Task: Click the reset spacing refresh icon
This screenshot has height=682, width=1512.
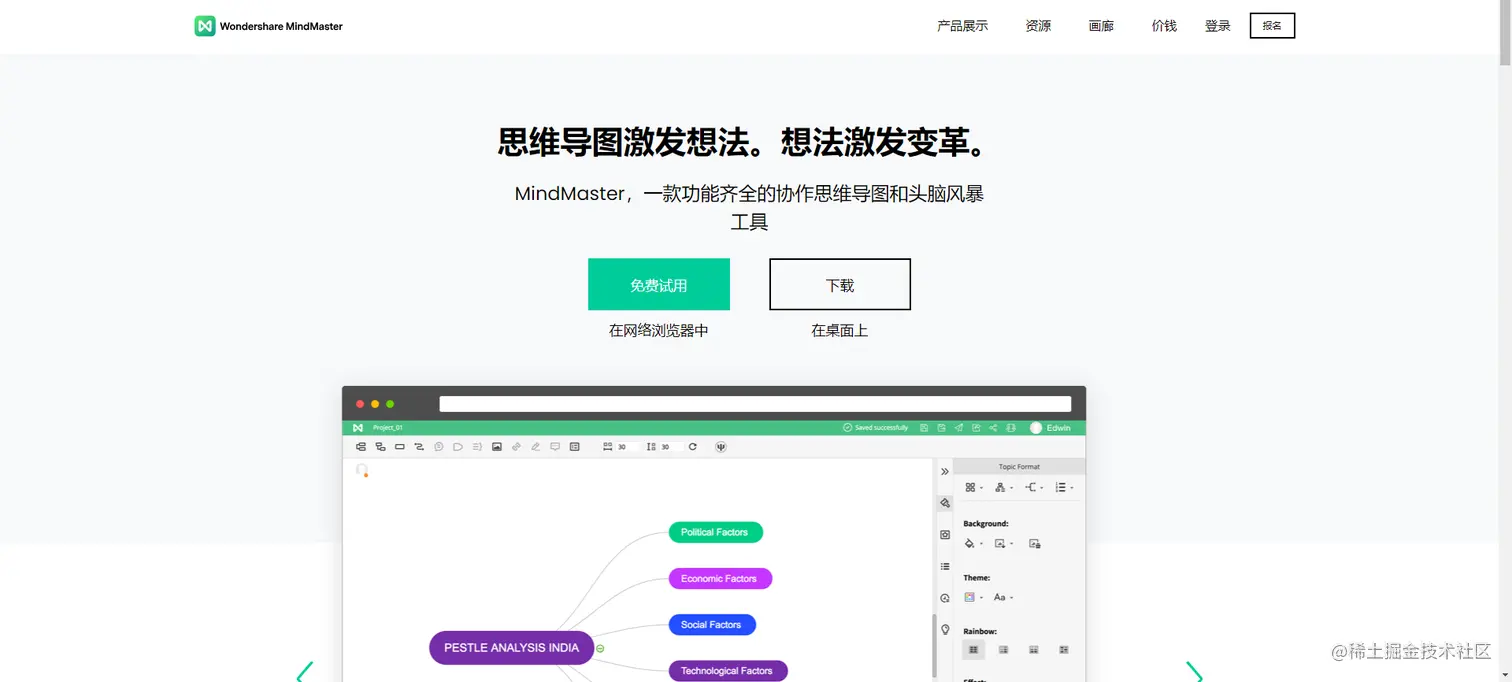Action: coord(692,447)
